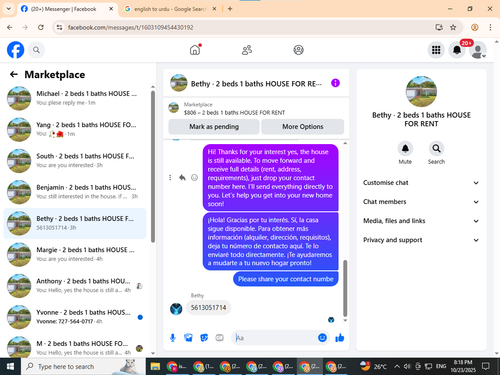Image resolution: width=500 pixels, height=375 pixels.
Task: Open Windows notification center icon
Action: [x=486, y=367]
